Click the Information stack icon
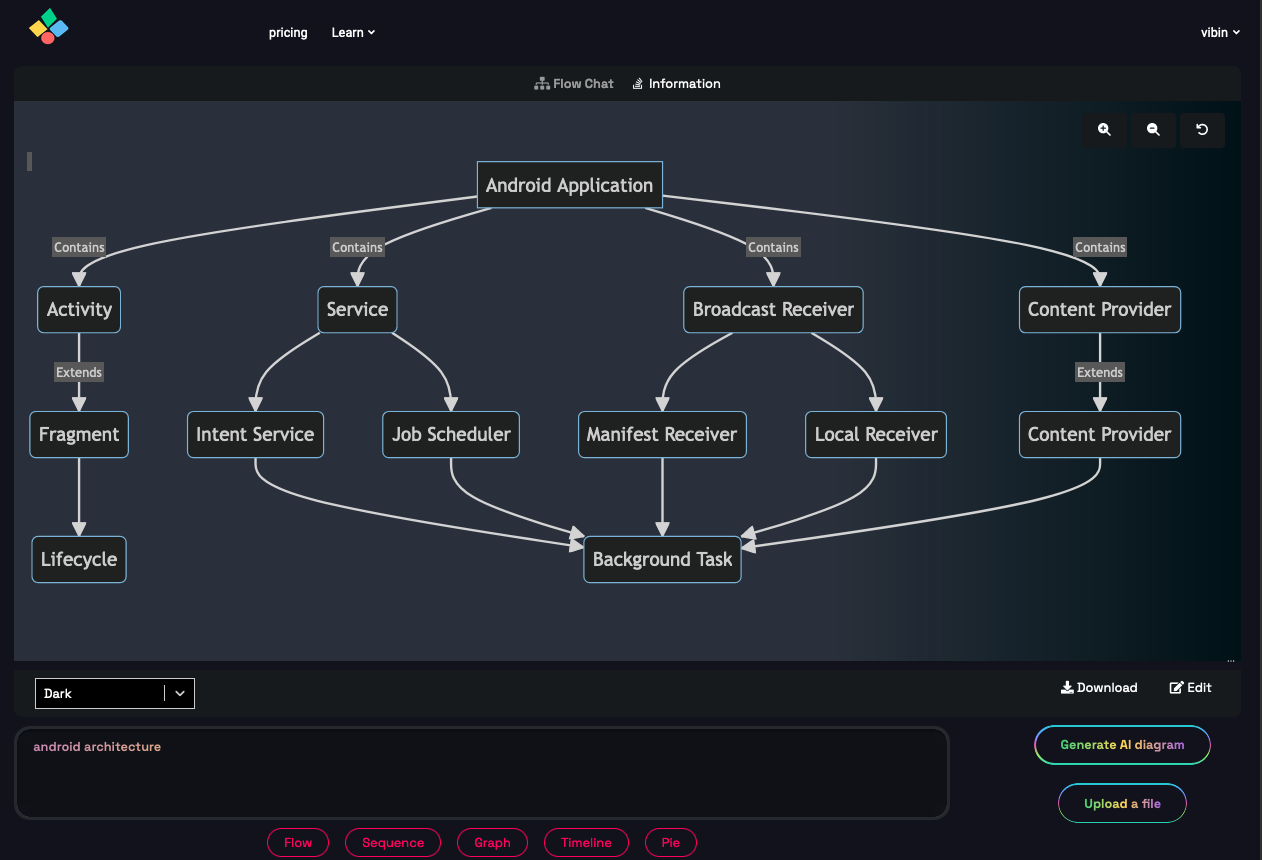This screenshot has width=1262, height=860. coord(637,83)
